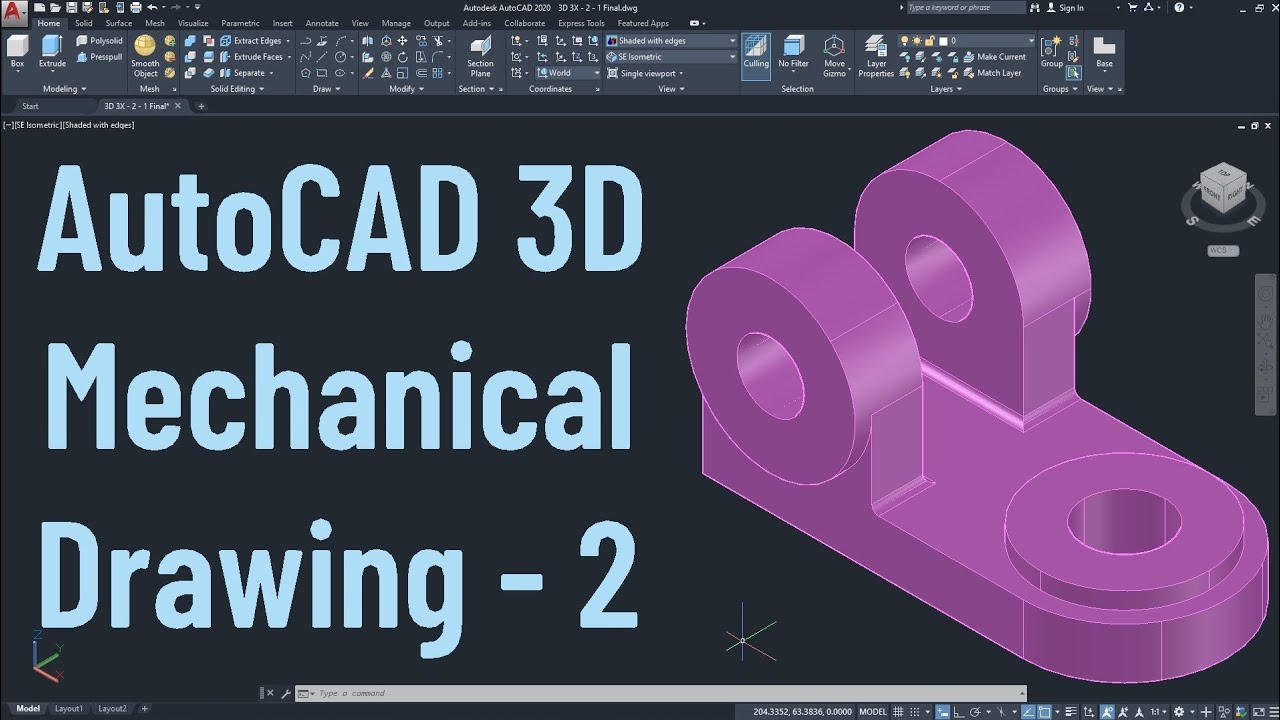Click the Help question mark icon

click(1179, 7)
